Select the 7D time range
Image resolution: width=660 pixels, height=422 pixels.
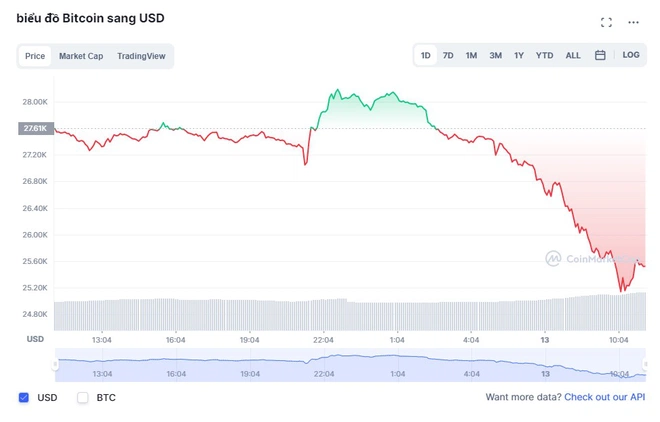coord(448,56)
